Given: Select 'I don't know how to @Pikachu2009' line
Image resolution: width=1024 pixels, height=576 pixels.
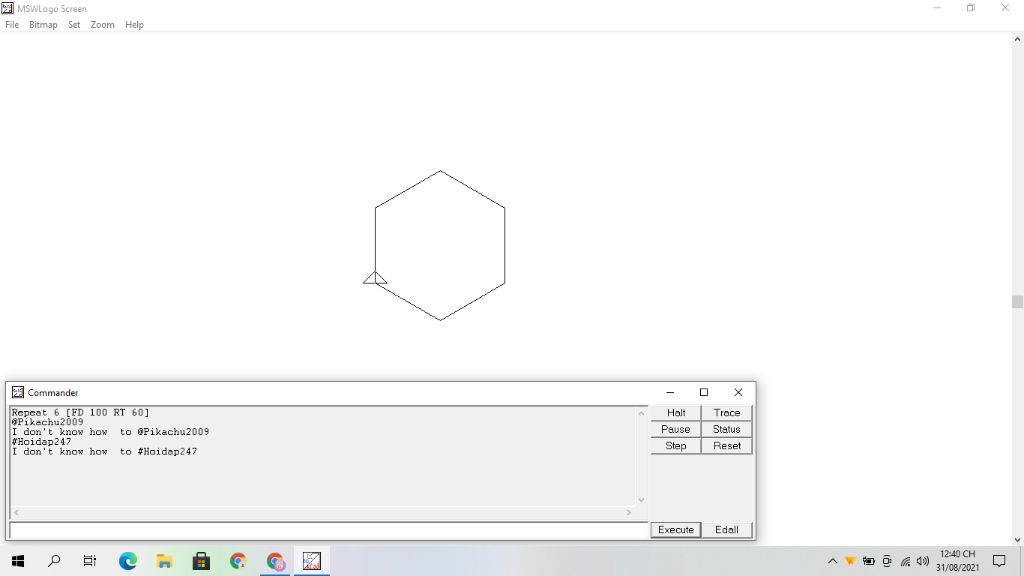Looking at the screenshot, I should click(x=110, y=432).
